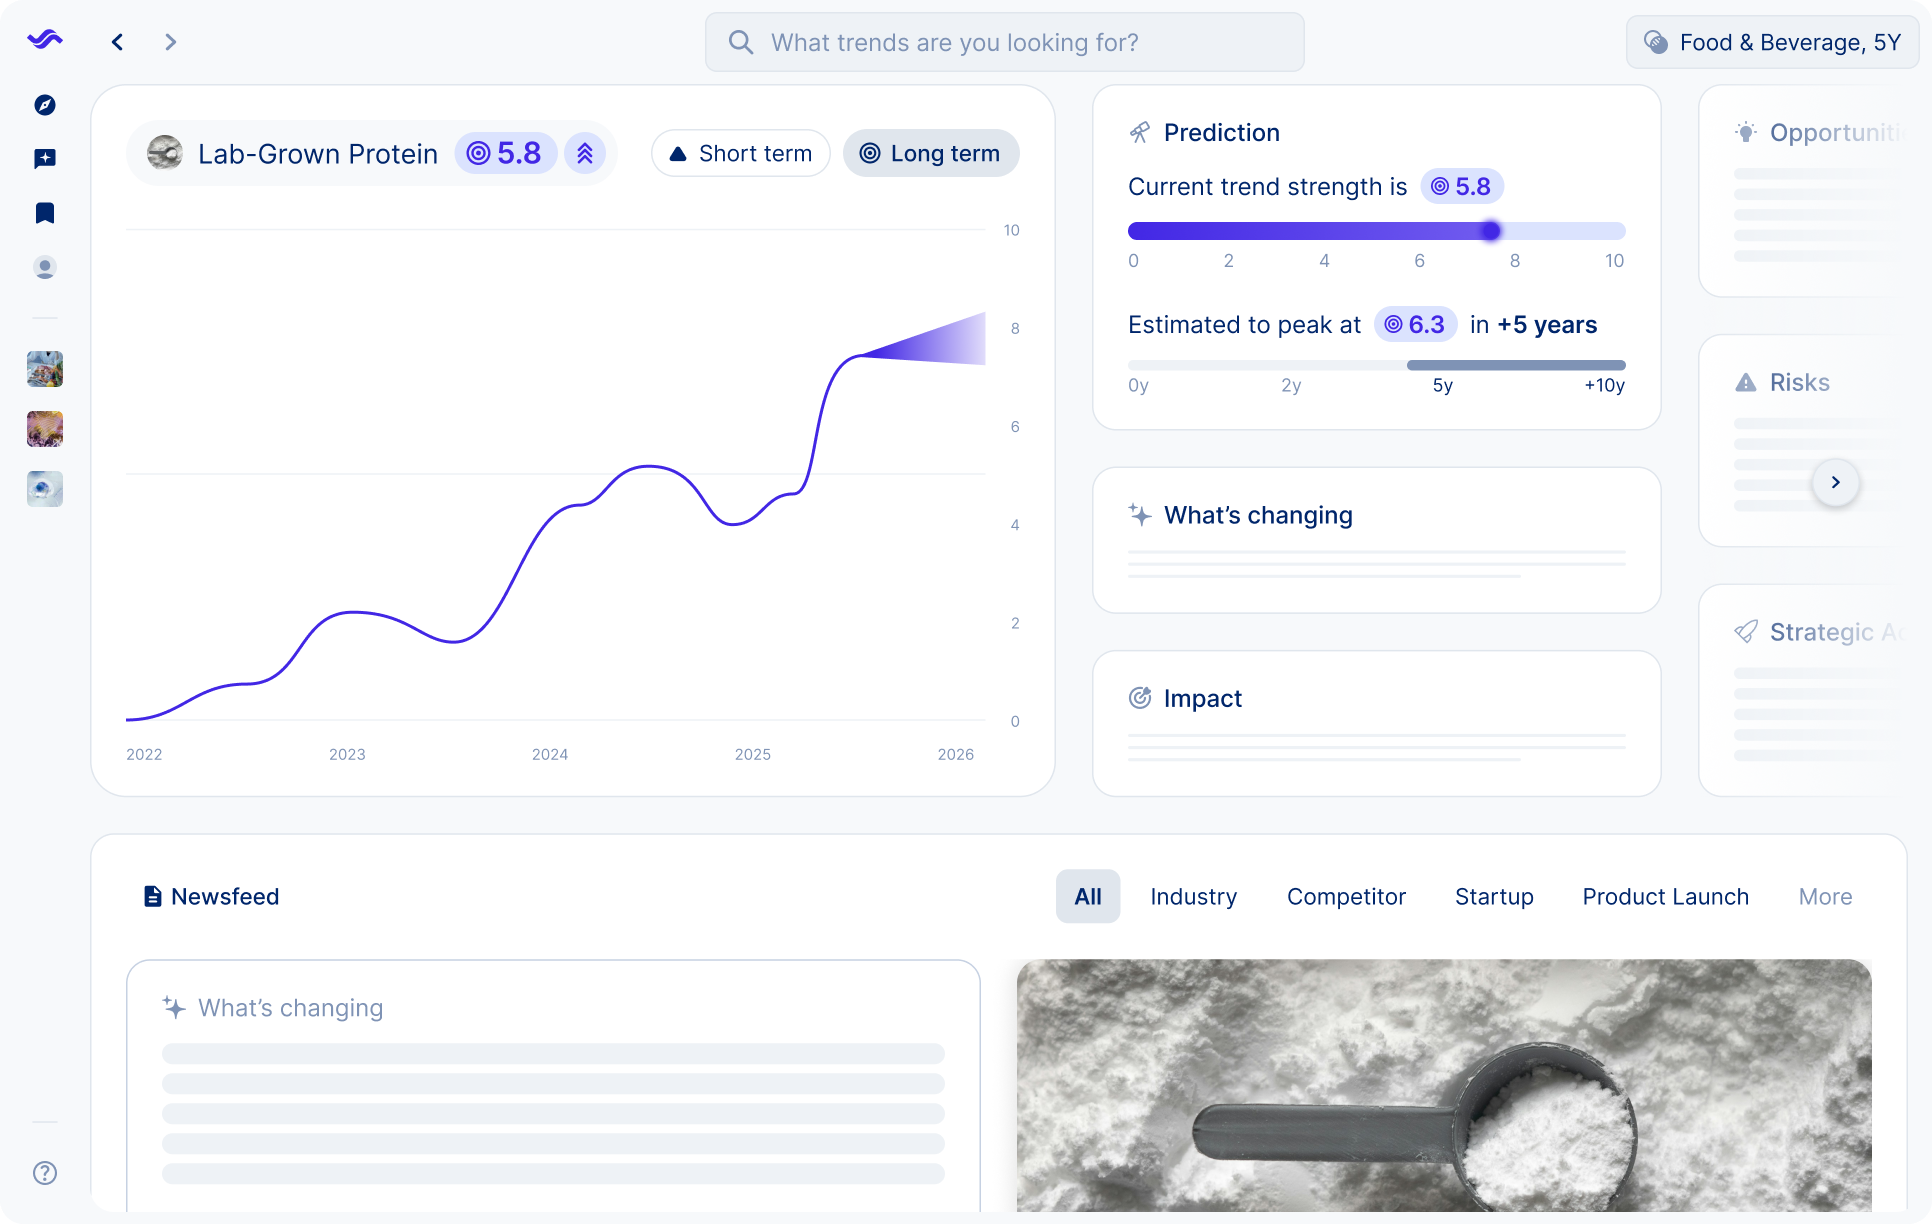Image resolution: width=1932 pixels, height=1224 pixels.
Task: Open the bookmarks icon in sidebar
Action: (44, 213)
